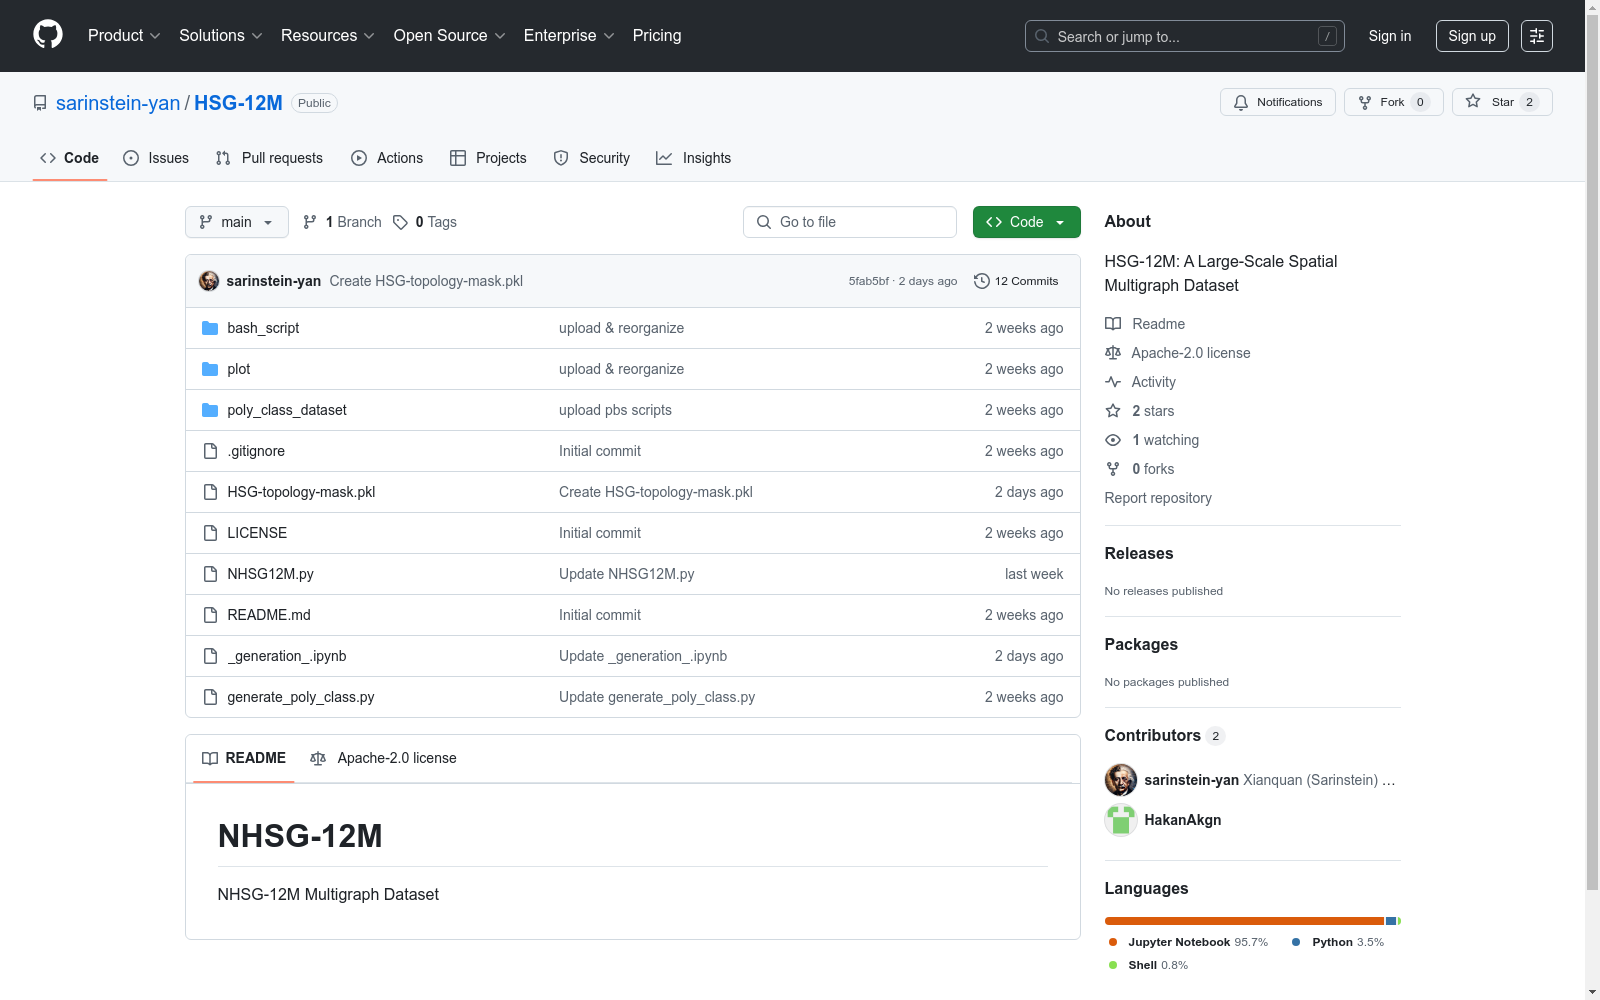
Task: Open the main branch selector dropdown
Action: (237, 222)
